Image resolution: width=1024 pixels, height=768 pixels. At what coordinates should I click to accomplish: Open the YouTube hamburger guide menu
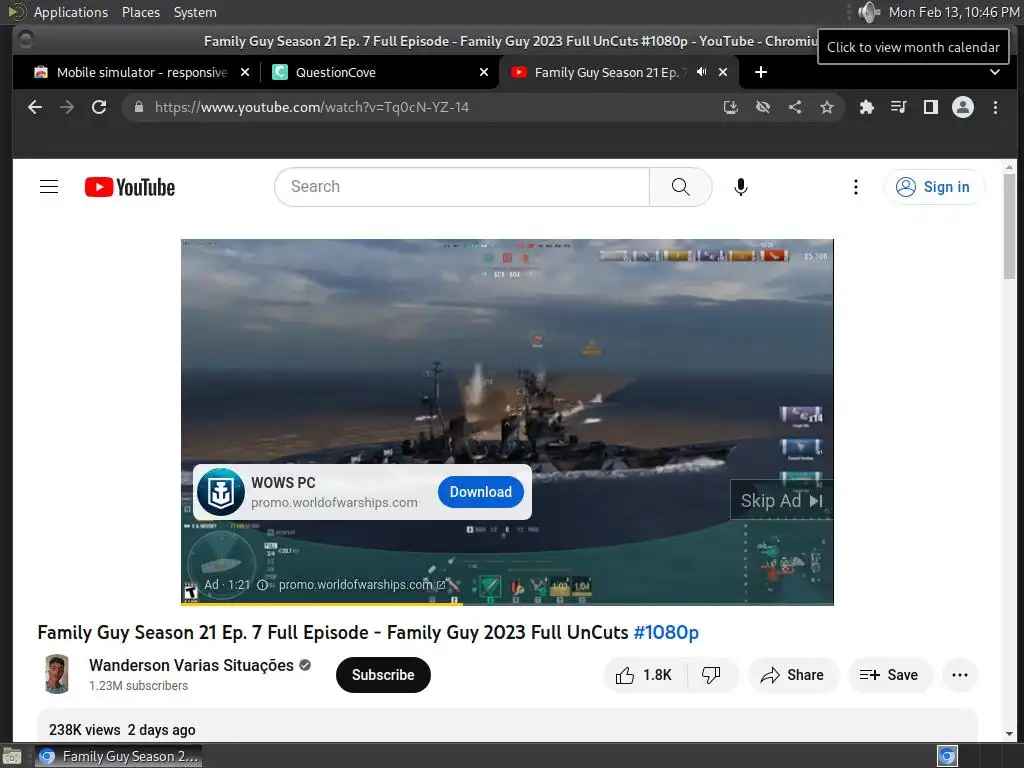pos(49,187)
